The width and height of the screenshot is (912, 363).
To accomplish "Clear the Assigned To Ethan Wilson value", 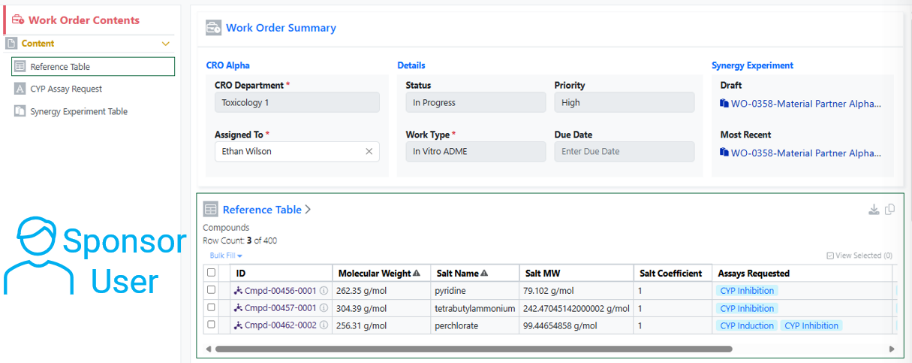I will 369,151.
